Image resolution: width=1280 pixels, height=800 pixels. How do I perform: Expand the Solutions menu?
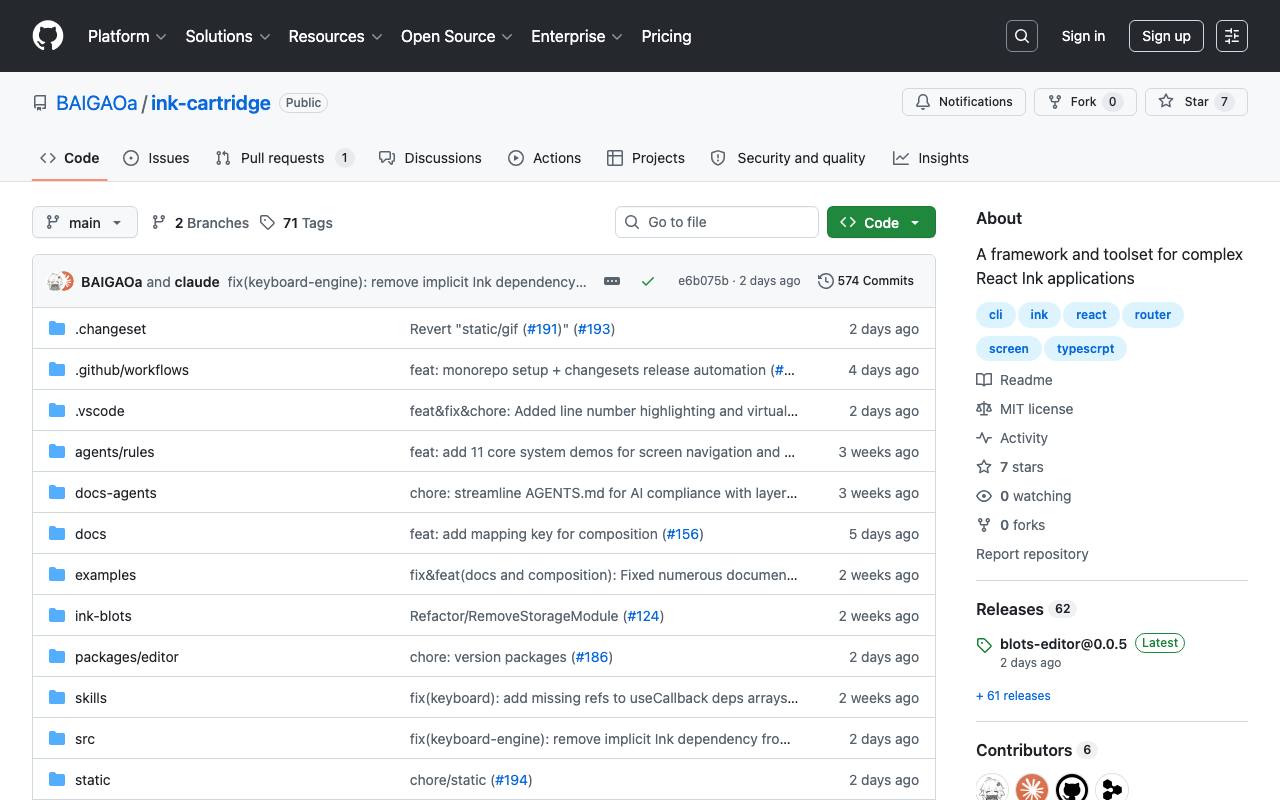click(x=228, y=36)
